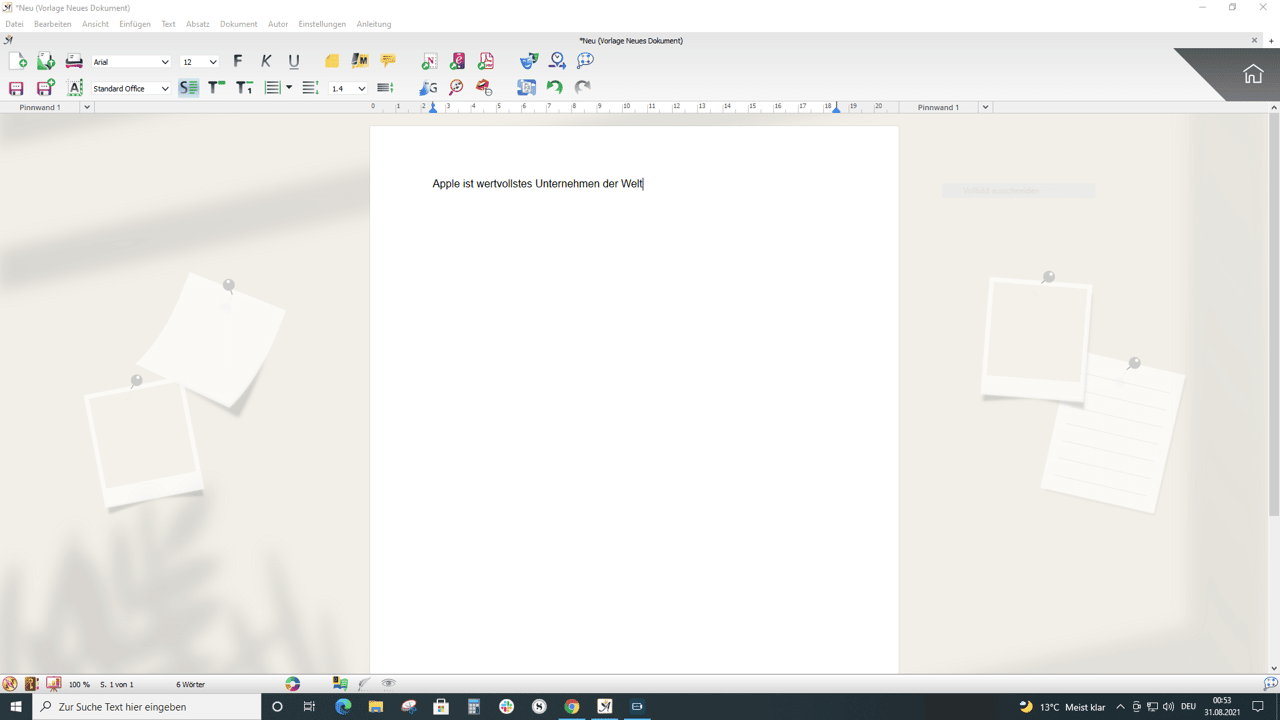The height and width of the screenshot is (720, 1280).
Task: Toggle bold formatting (F)
Action: [238, 61]
